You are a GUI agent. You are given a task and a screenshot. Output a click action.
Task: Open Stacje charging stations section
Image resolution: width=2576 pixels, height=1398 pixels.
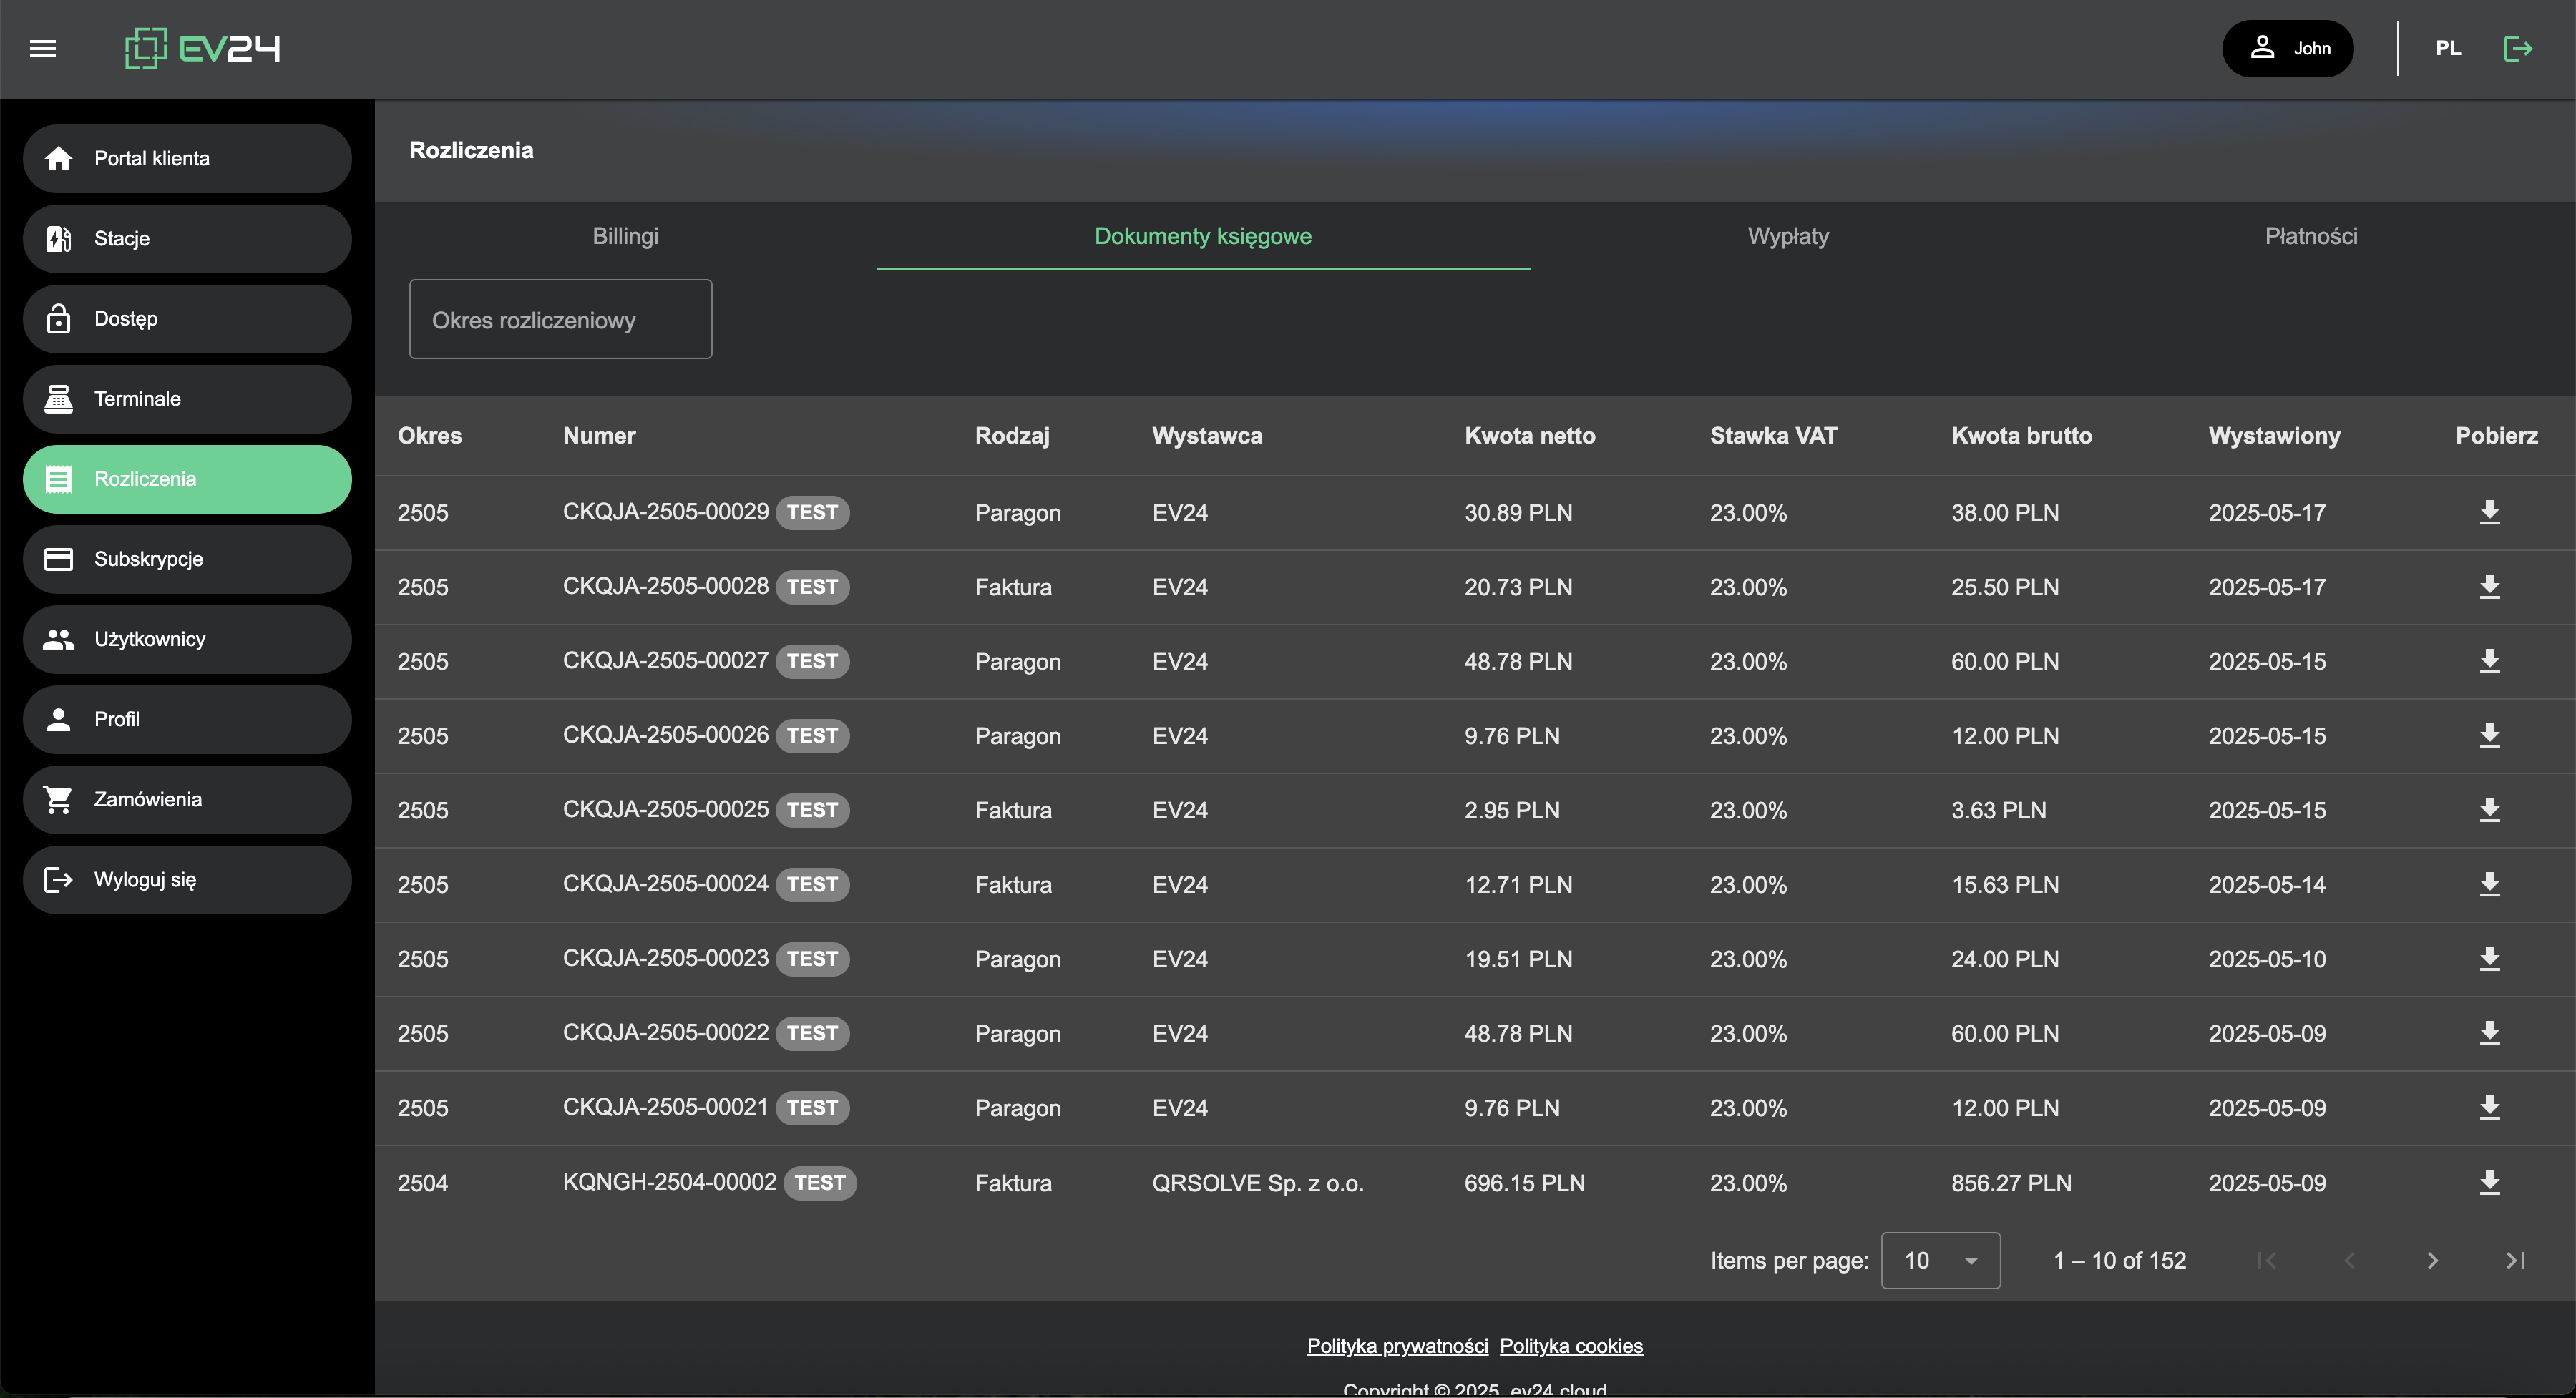[x=187, y=238]
